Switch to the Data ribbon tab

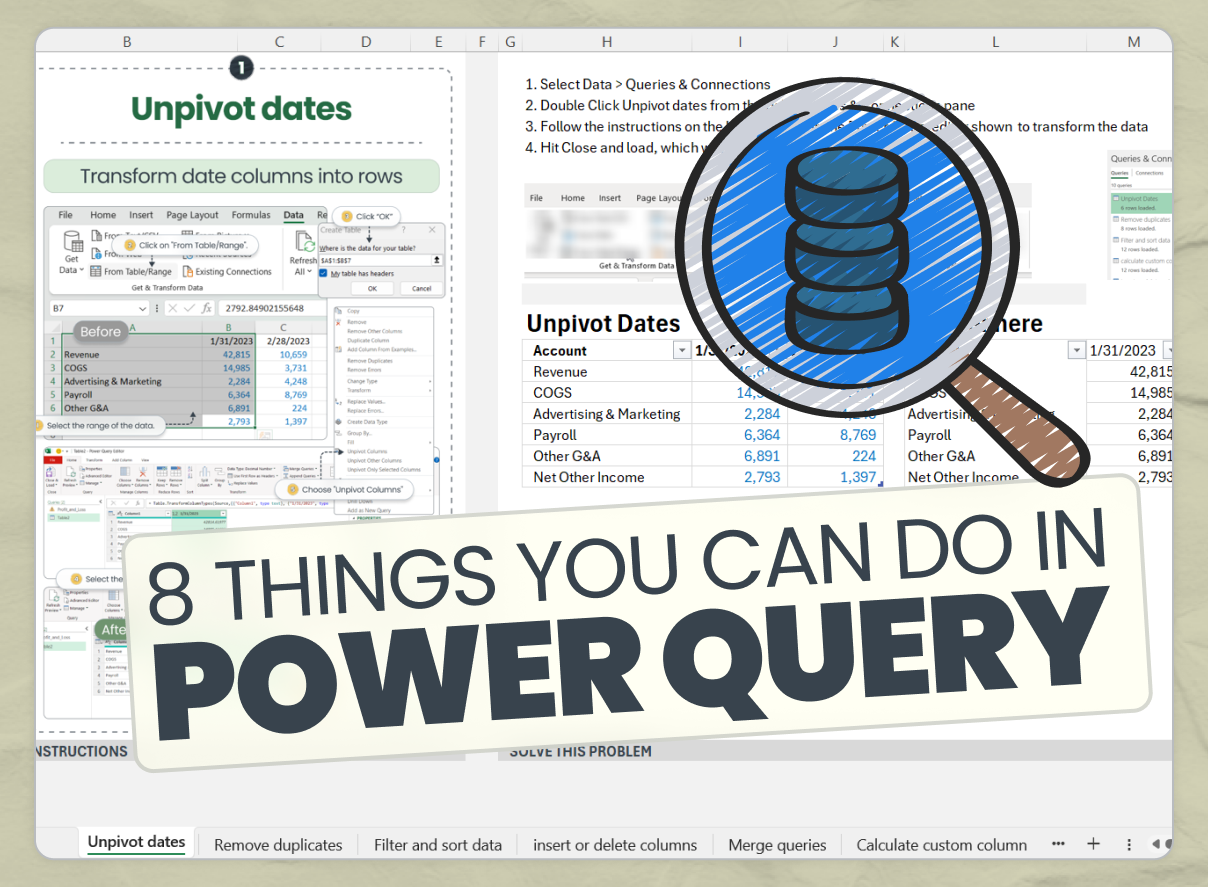click(292, 215)
